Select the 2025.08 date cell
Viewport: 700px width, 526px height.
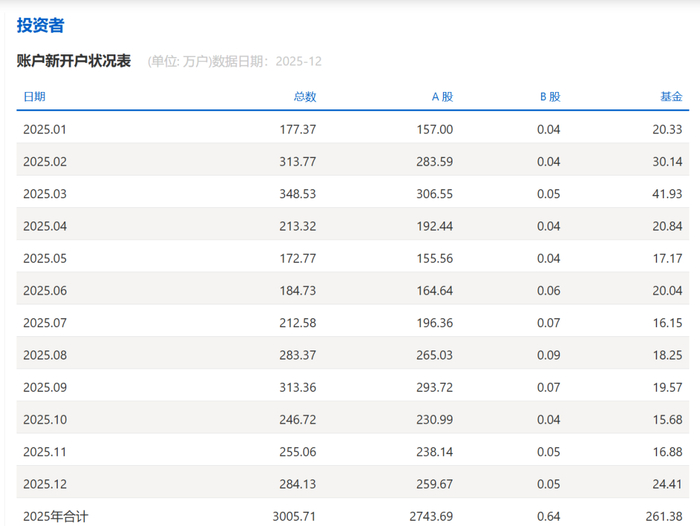point(45,355)
